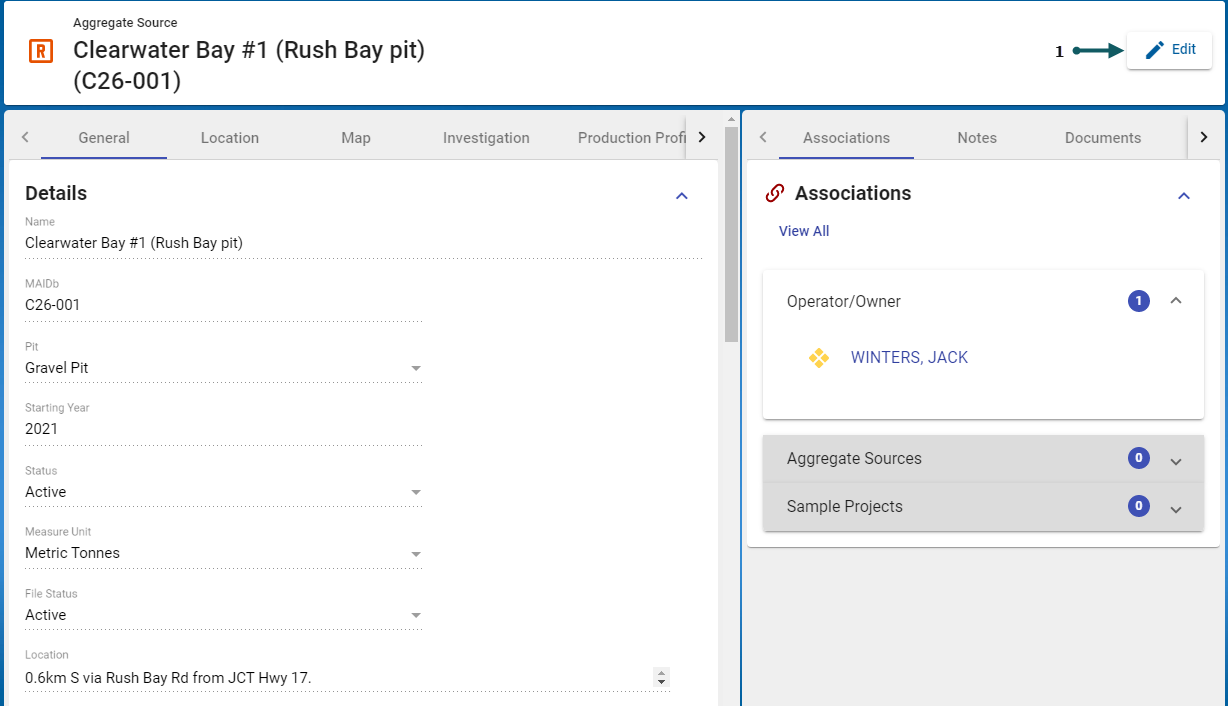This screenshot has height=706, width=1228.
Task: Expand the Aggregate Sources panel
Action: tap(1176, 460)
